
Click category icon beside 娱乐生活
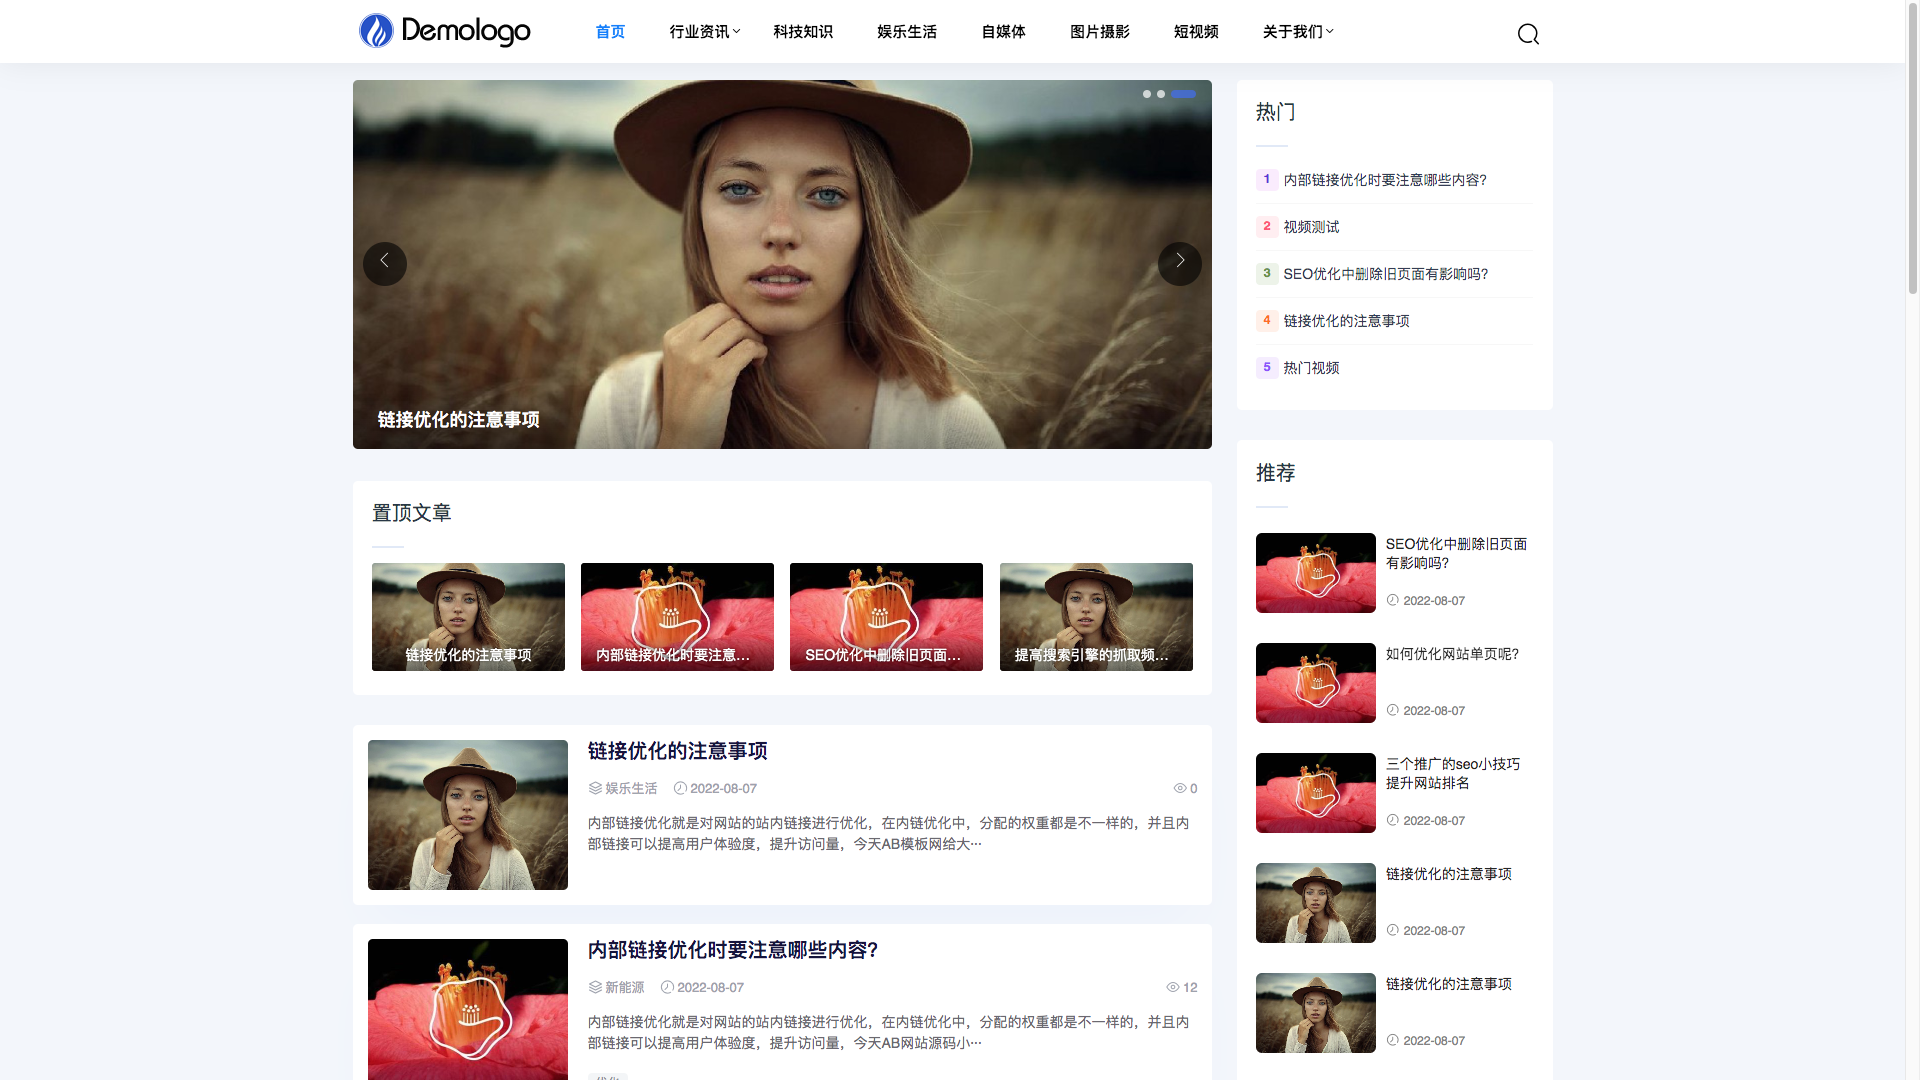point(595,788)
